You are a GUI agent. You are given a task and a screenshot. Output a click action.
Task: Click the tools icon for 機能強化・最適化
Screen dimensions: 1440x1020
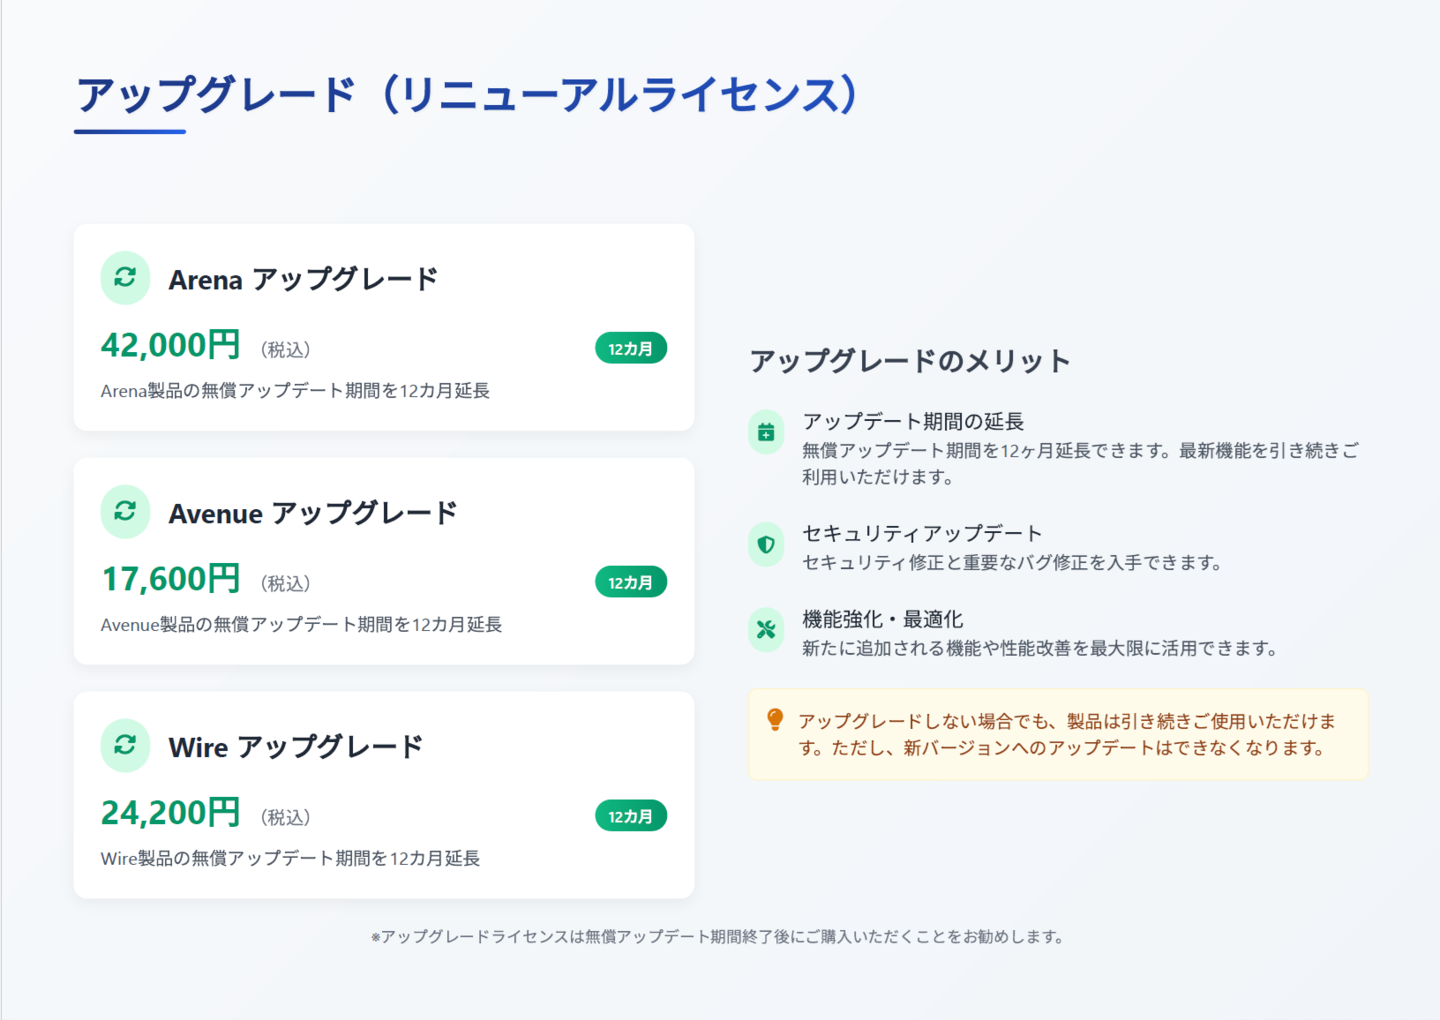pos(766,630)
